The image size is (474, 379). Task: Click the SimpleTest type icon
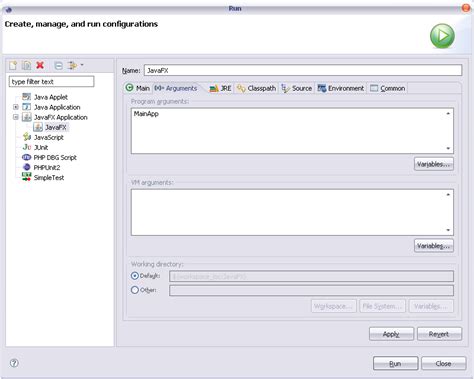[26, 177]
